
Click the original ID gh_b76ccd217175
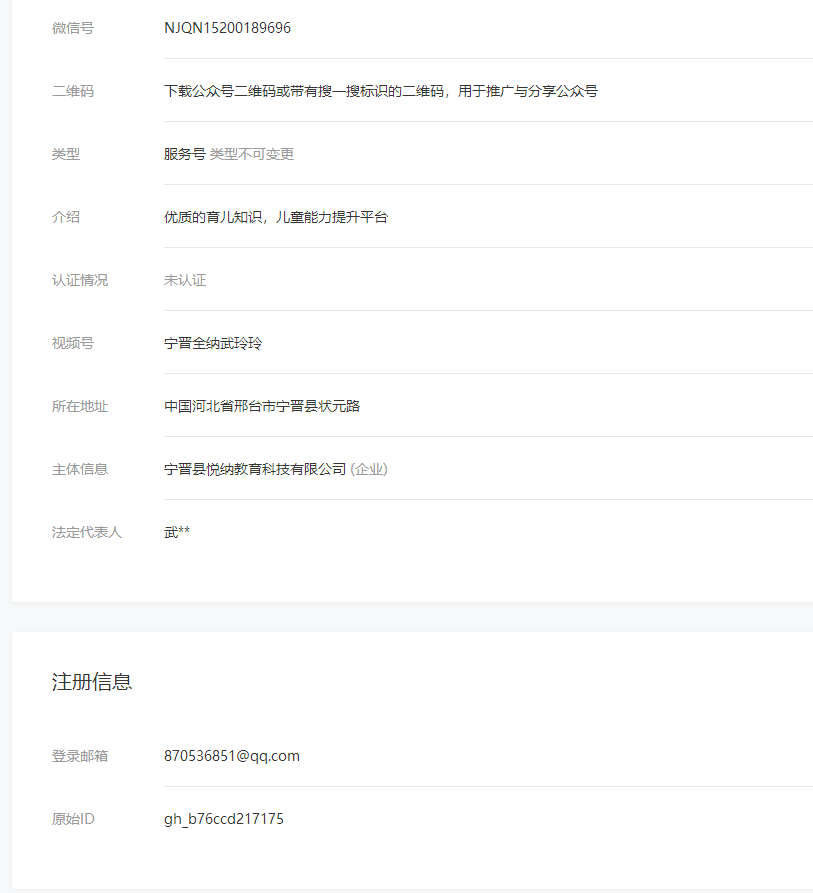click(x=224, y=819)
